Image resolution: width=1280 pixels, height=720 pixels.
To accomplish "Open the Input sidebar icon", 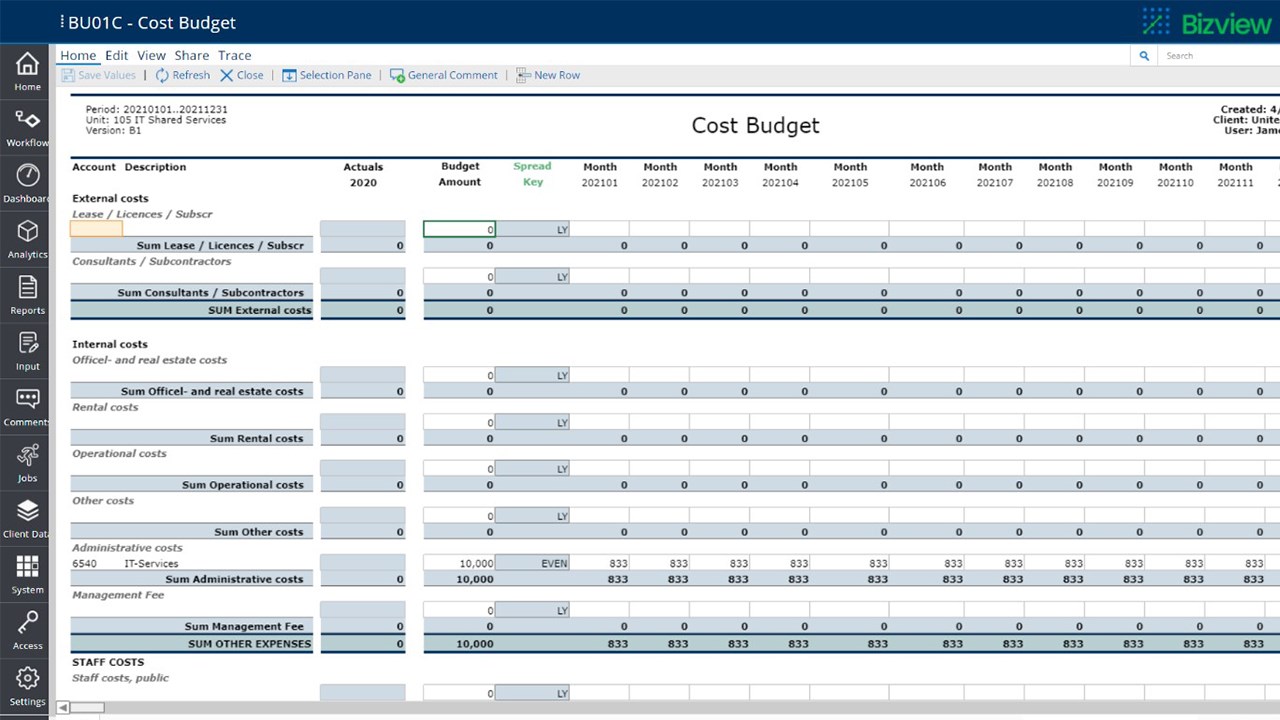I will (27, 344).
